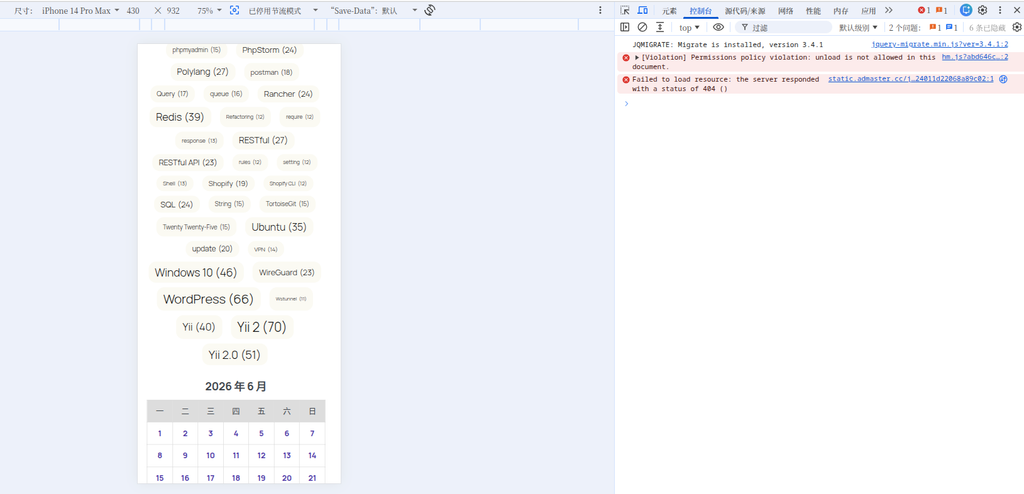Open DevTools settings gear in tab bar
Viewport: 1024px width, 494px height.
tap(982, 10)
